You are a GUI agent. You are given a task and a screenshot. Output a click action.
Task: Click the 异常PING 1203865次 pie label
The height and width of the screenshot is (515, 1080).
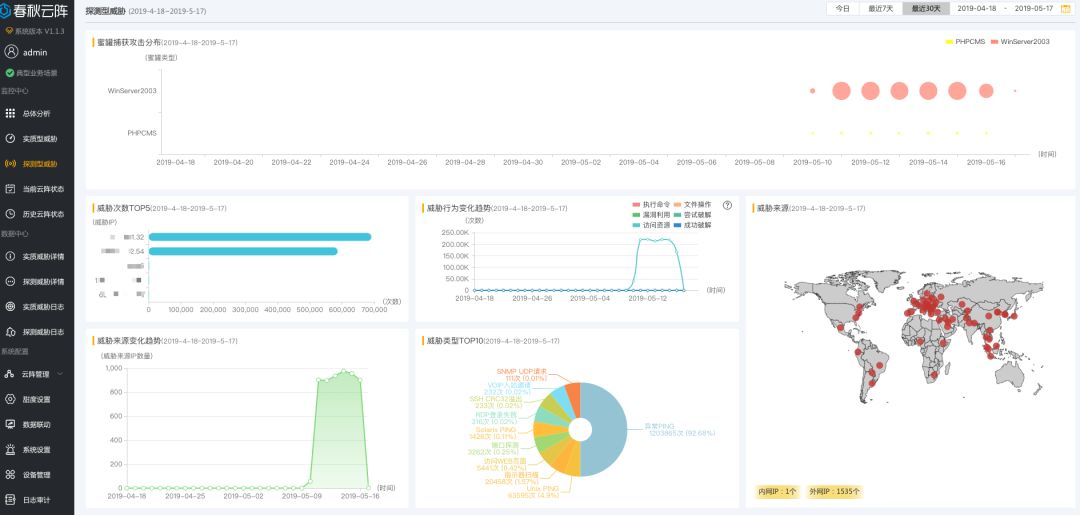680,430
